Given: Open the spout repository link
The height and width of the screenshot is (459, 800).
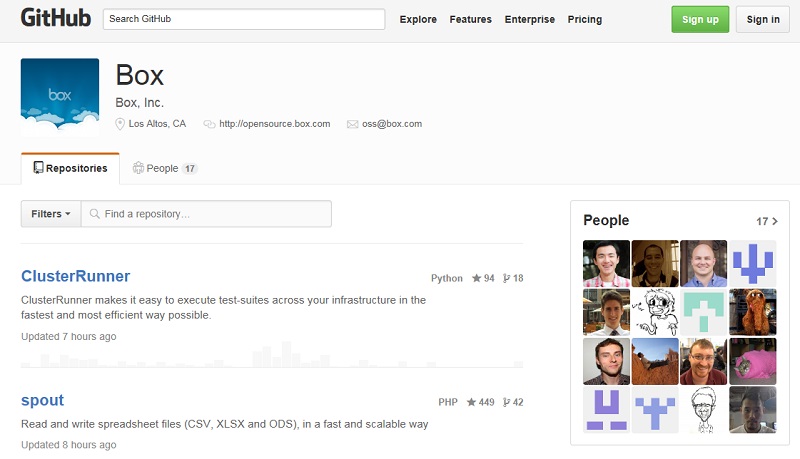Looking at the screenshot, I should 42,400.
